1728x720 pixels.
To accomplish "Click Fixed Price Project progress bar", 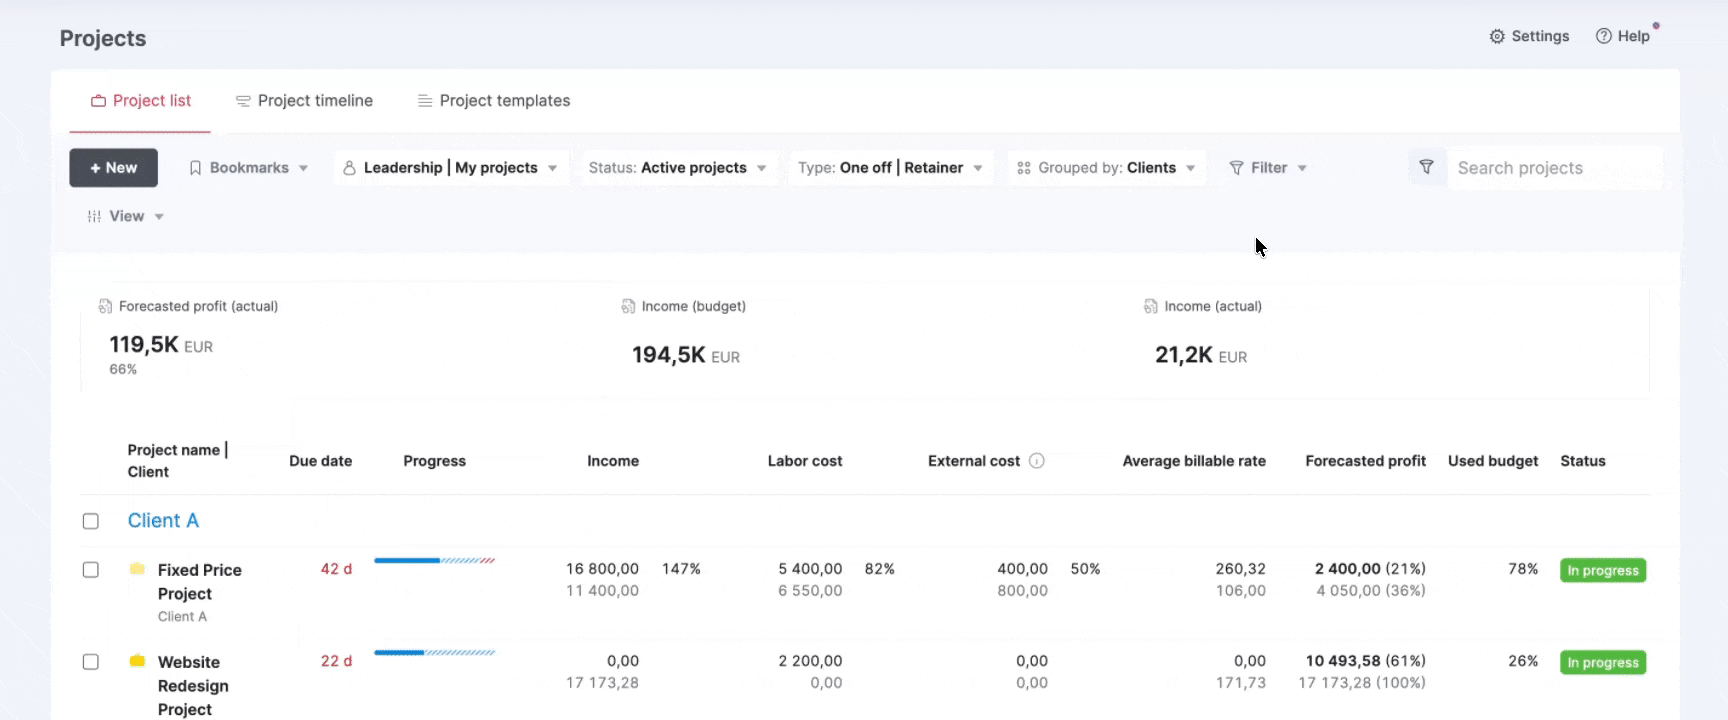I will 435,561.
